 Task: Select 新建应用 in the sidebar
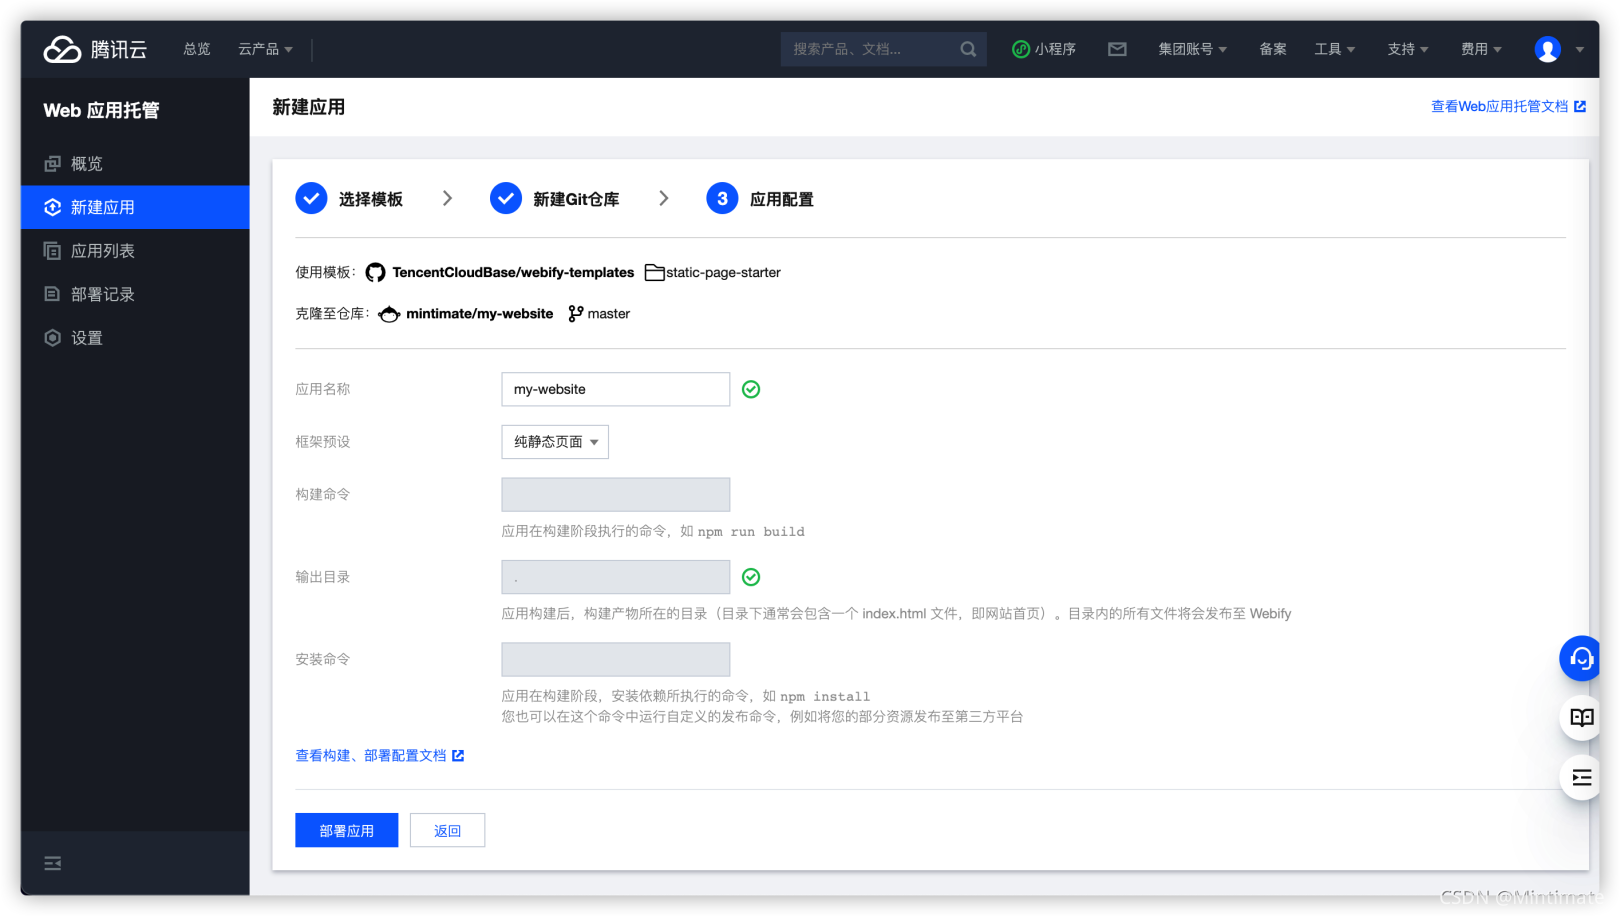click(135, 207)
